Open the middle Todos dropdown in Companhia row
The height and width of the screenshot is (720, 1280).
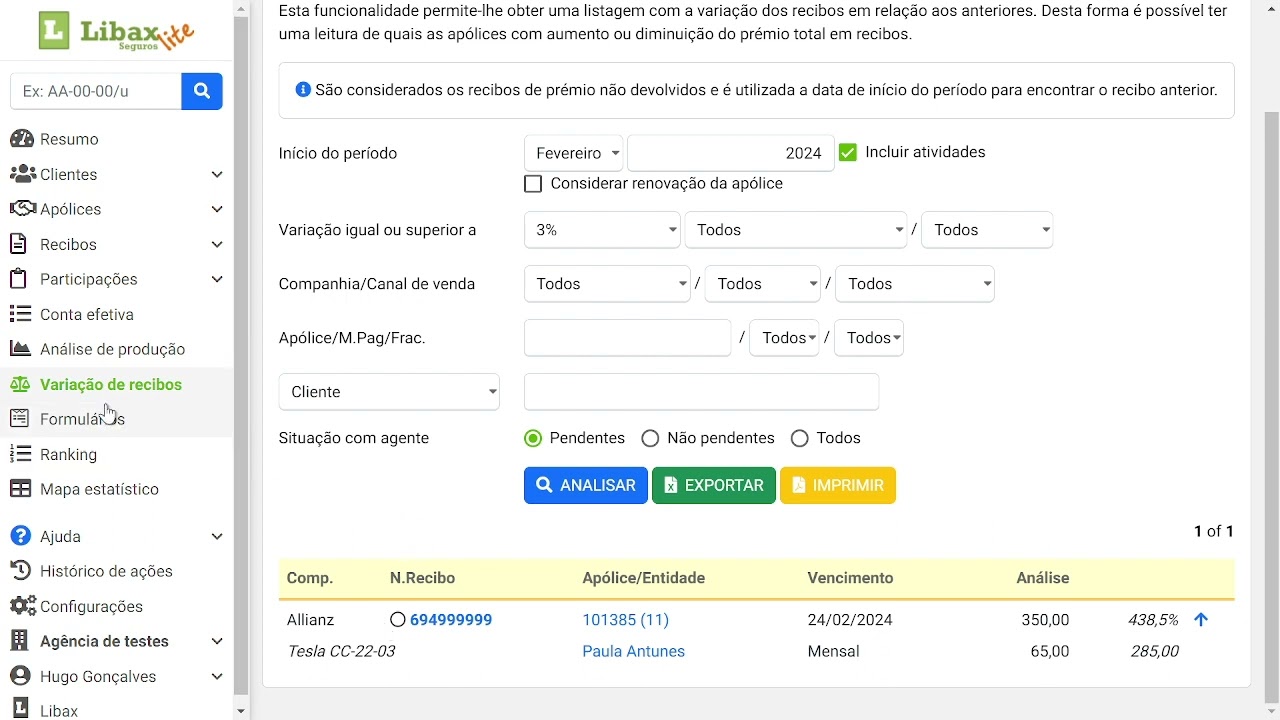tap(762, 284)
